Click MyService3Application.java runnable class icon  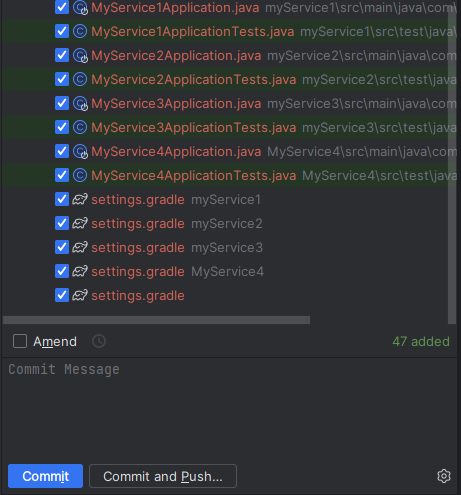(80, 103)
